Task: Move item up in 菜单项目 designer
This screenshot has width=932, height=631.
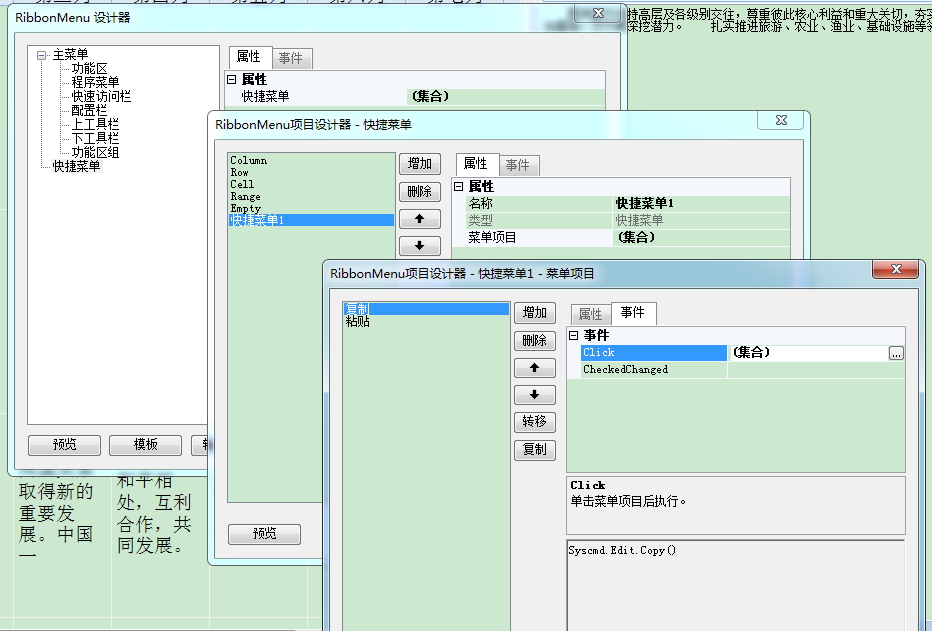Action: click(x=534, y=368)
